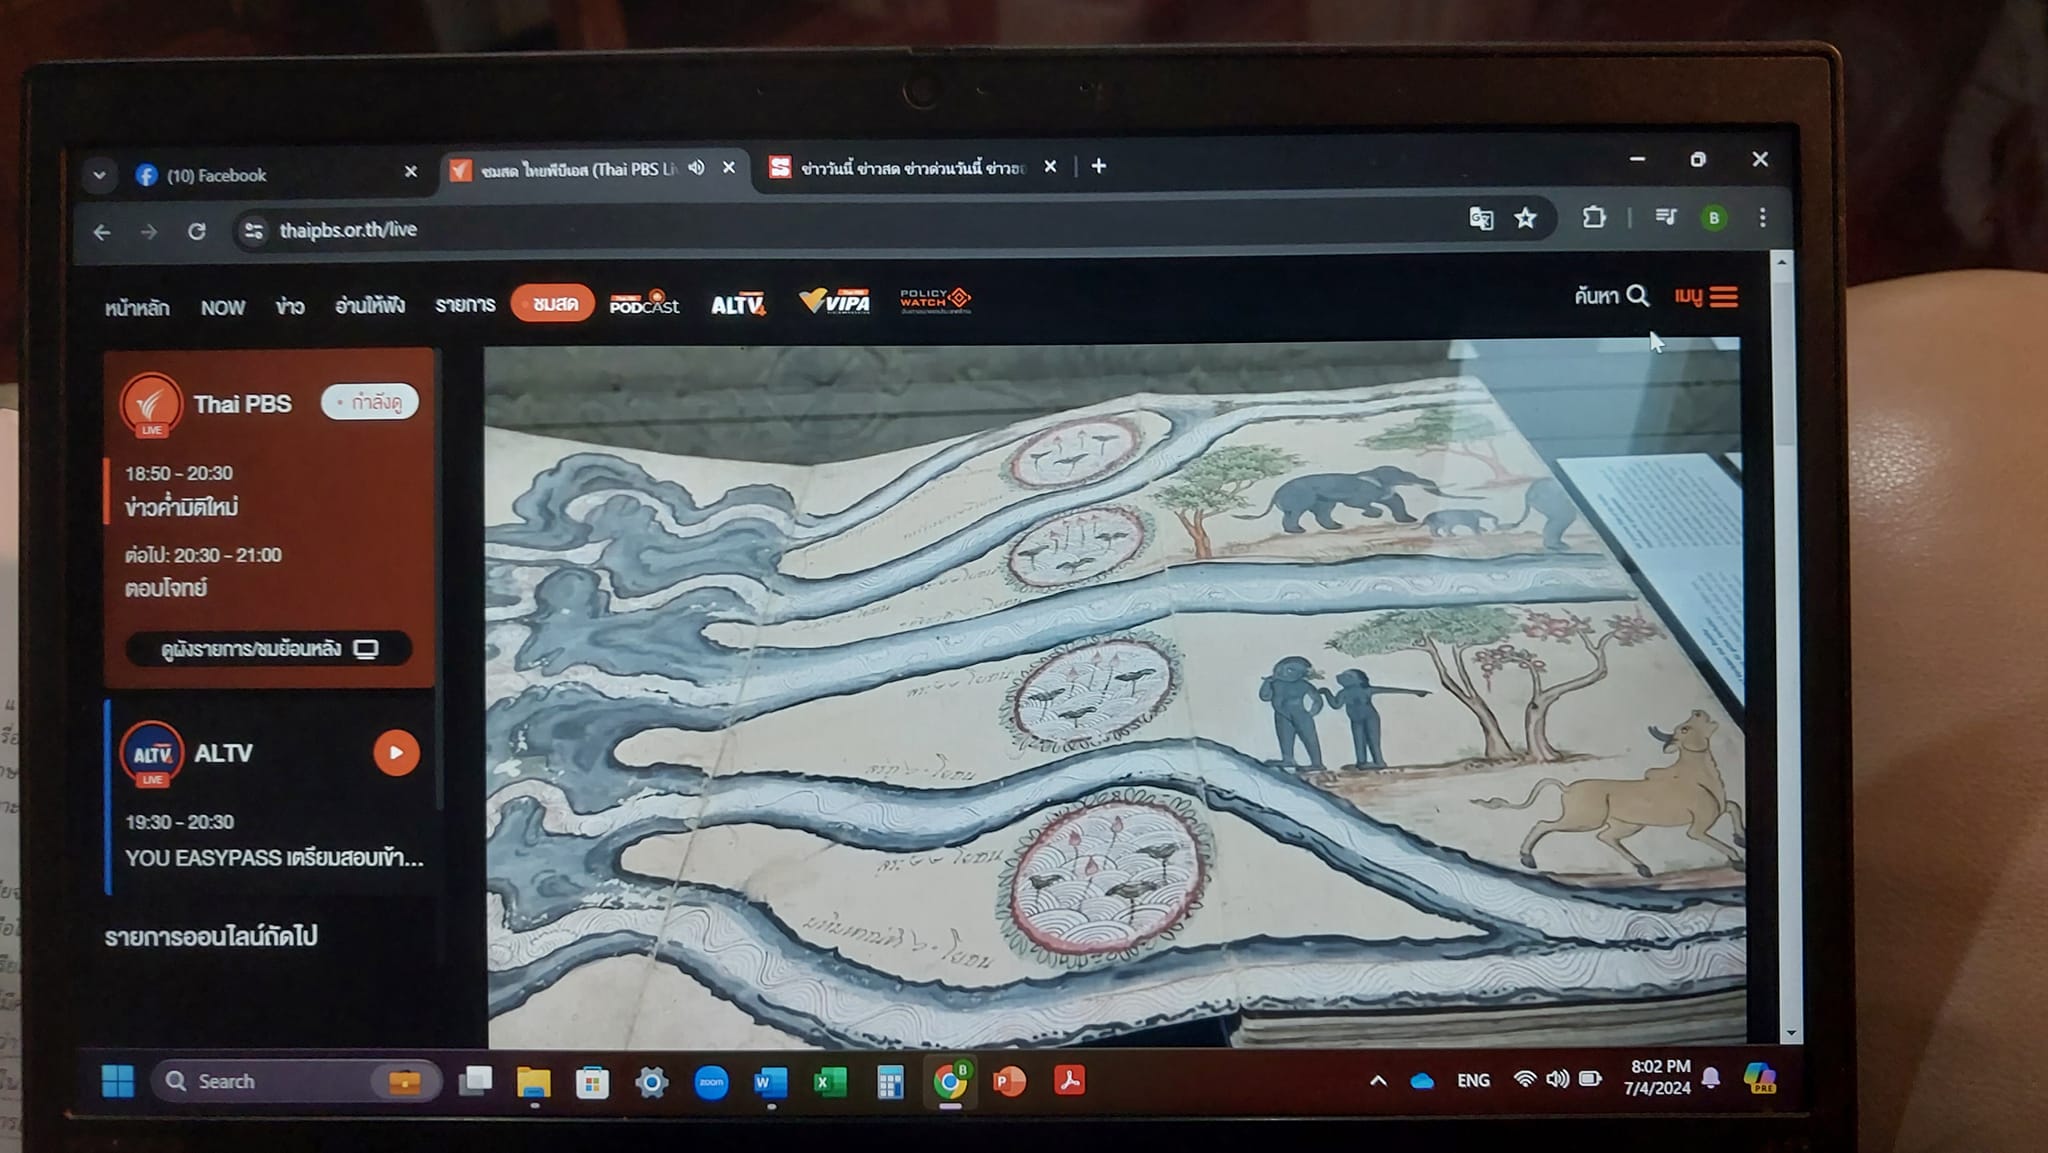
Task: Open the notification bell
Action: click(x=1711, y=1077)
